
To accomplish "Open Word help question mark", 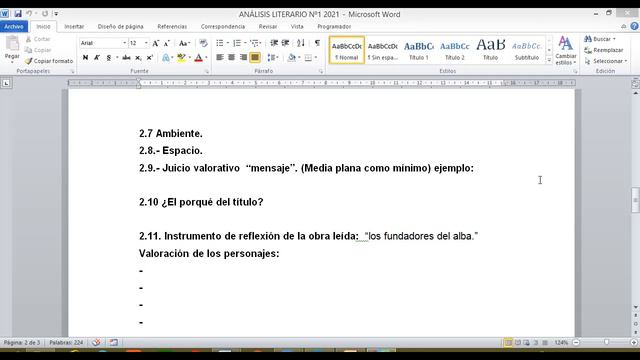I will tap(634, 27).
